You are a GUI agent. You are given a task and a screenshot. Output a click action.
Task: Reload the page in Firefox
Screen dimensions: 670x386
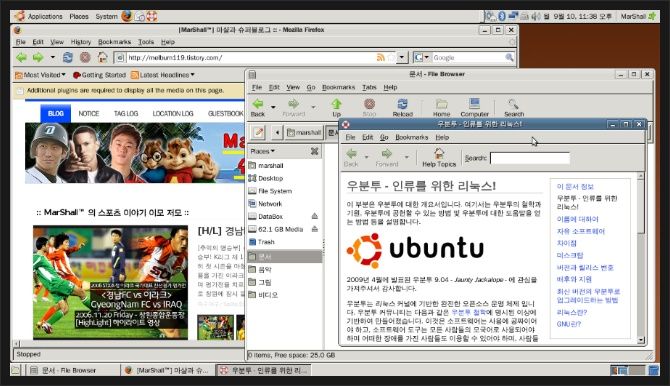68,57
